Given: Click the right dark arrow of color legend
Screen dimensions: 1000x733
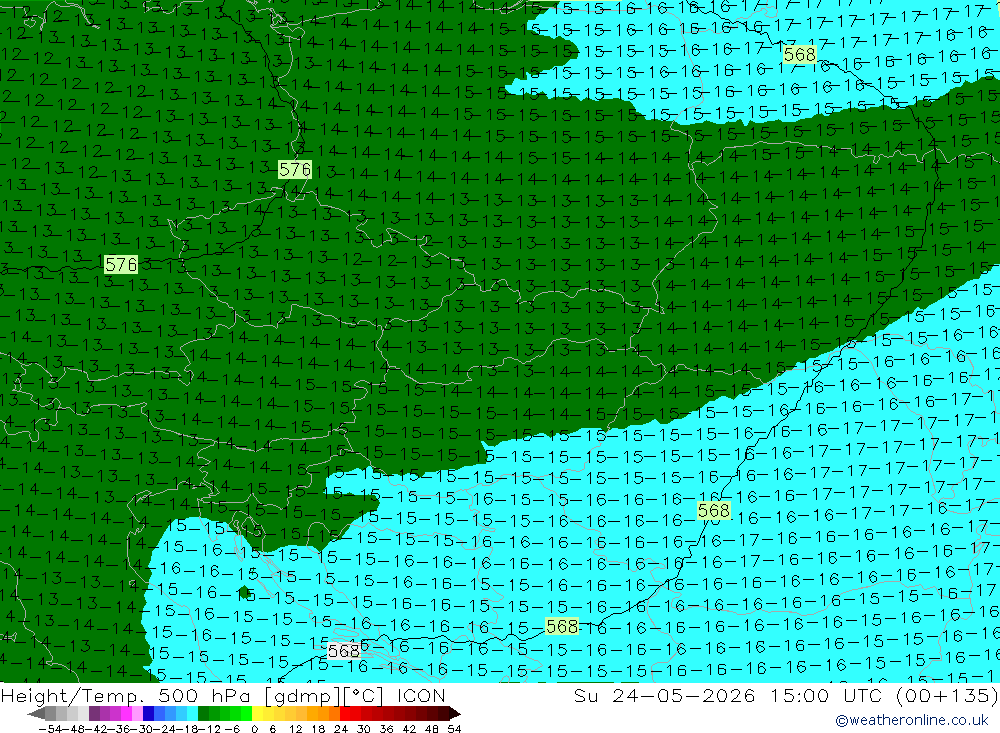Looking at the screenshot, I should tap(454, 714).
